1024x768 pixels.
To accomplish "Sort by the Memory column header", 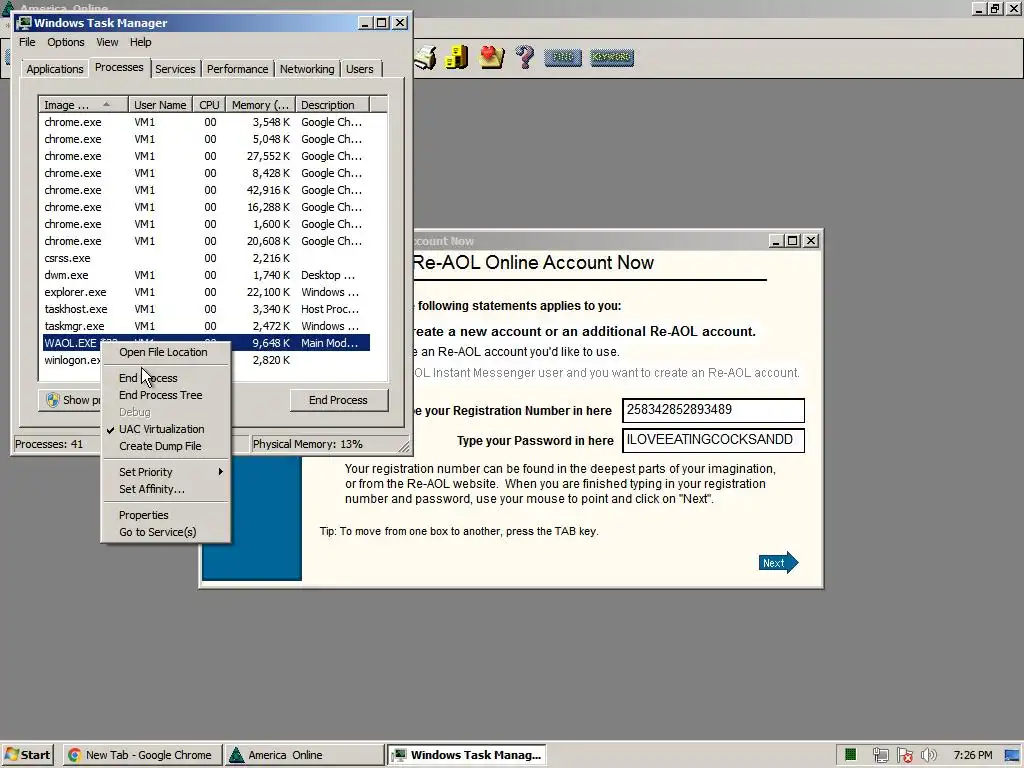I will pyautogui.click(x=260, y=104).
